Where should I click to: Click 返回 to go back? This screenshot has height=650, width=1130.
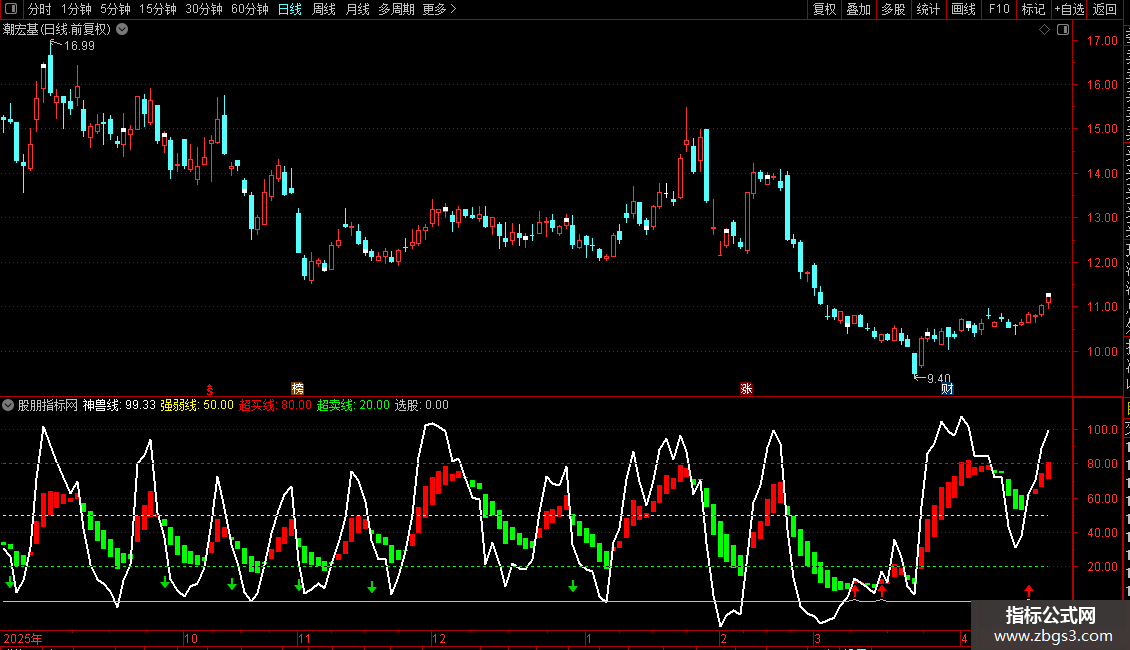click(1105, 9)
